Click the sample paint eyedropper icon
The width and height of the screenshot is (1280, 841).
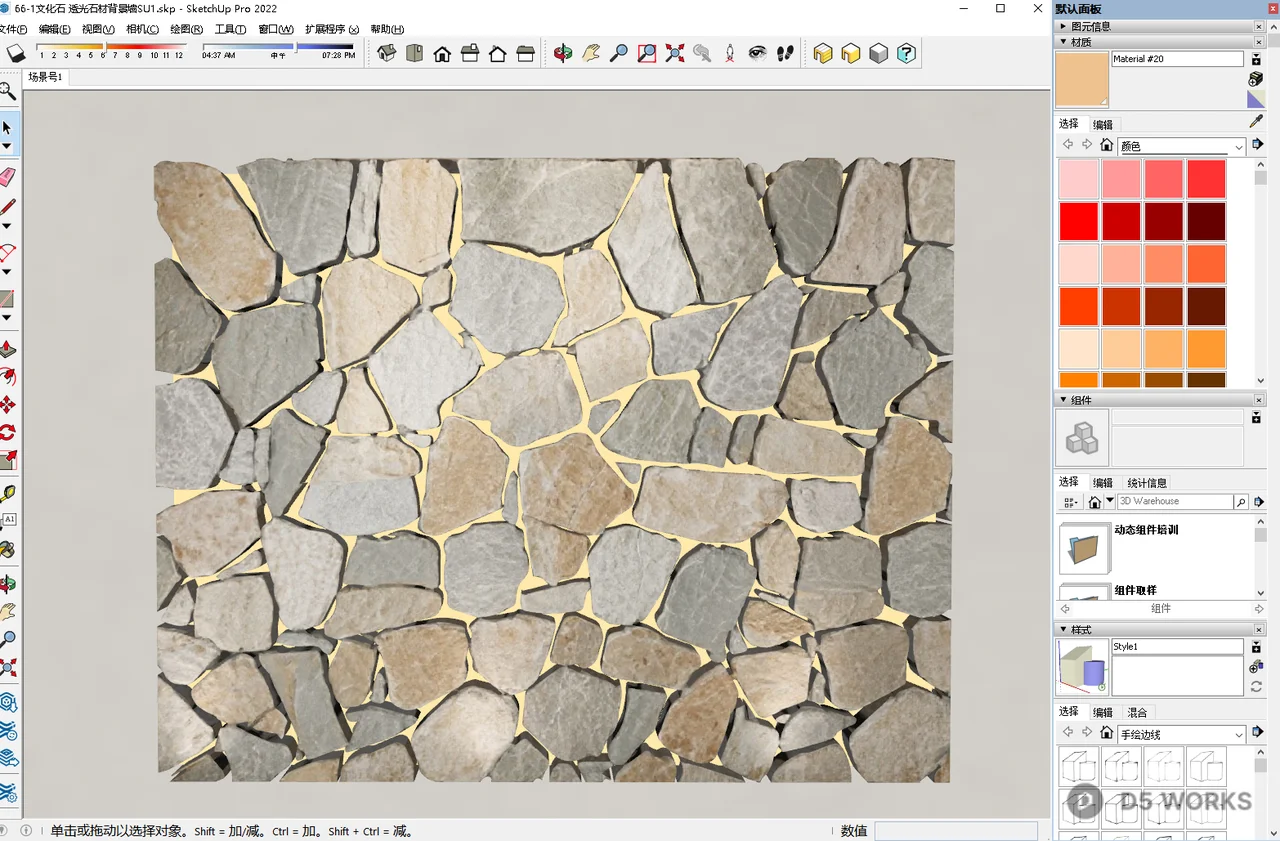click(x=1256, y=121)
